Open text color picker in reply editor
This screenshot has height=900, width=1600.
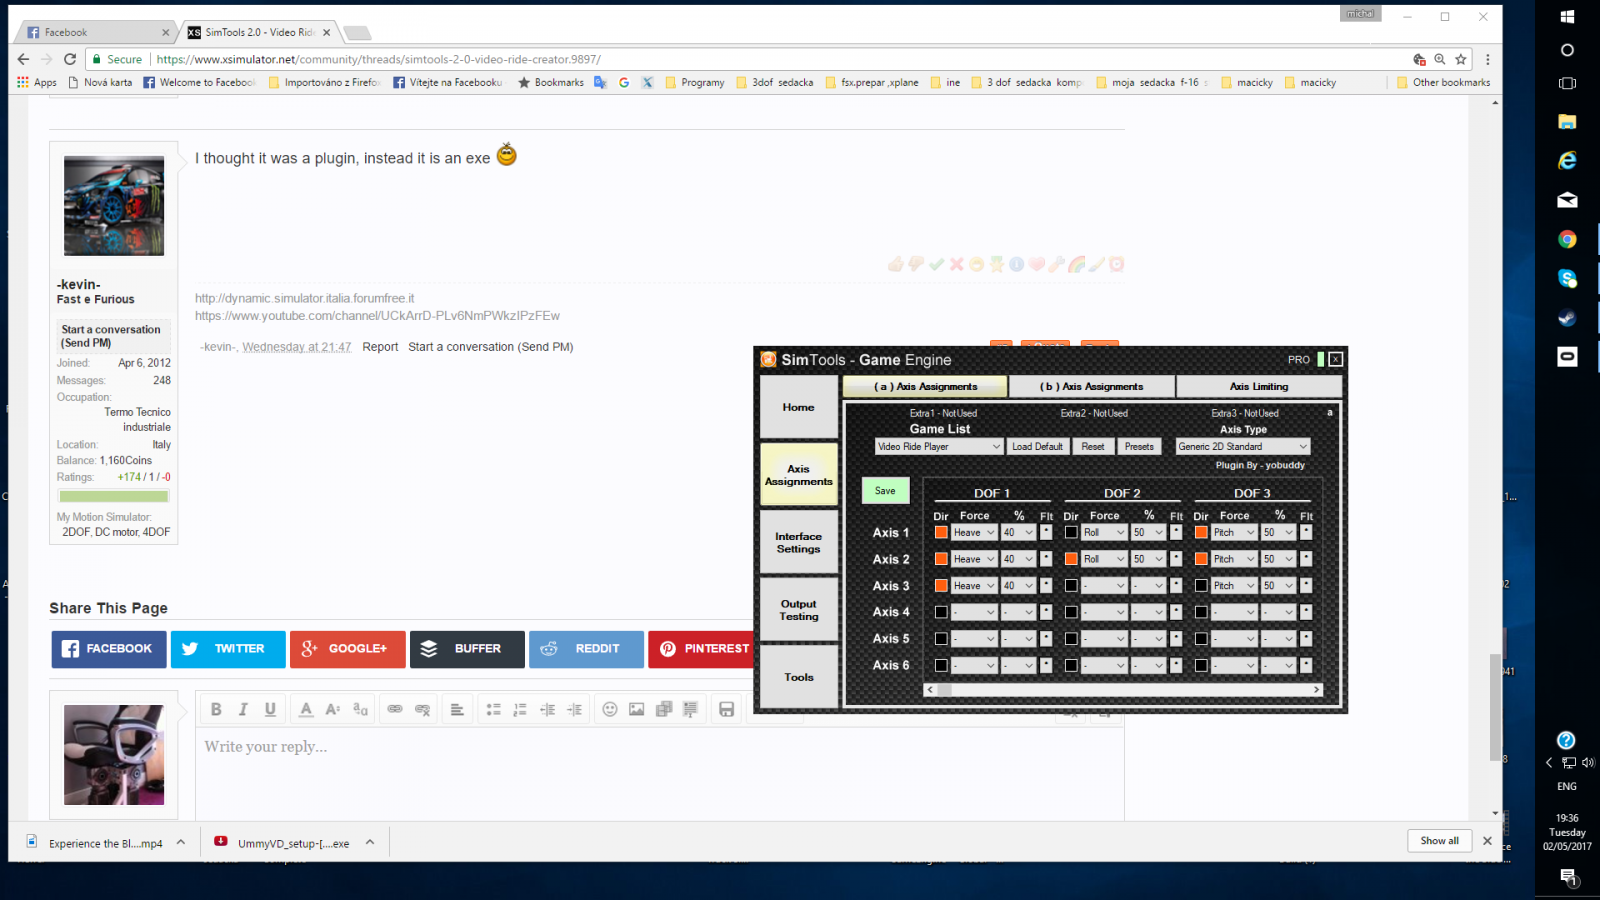(306, 709)
